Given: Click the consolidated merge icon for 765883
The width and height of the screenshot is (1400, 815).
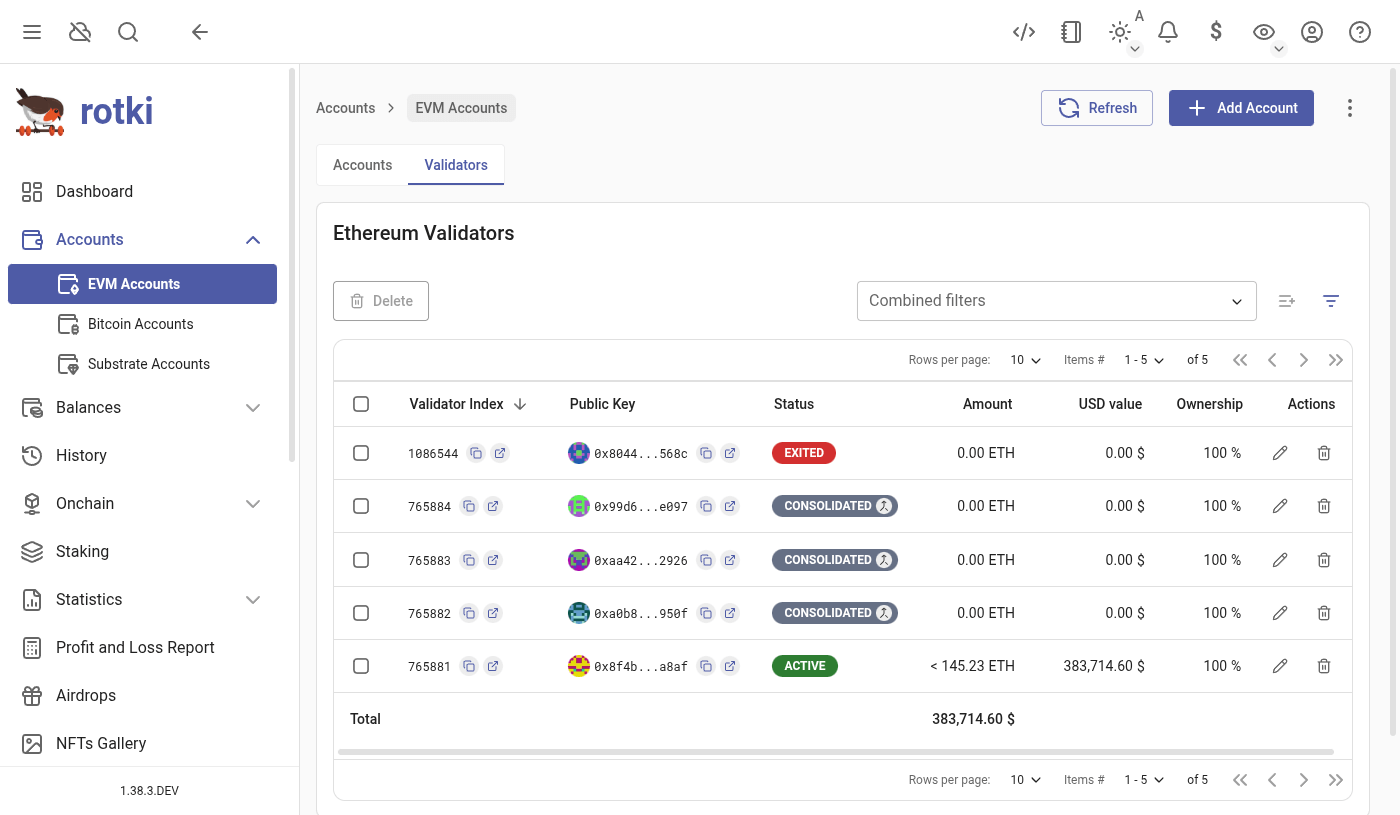Looking at the screenshot, I should pyautogui.click(x=884, y=560).
